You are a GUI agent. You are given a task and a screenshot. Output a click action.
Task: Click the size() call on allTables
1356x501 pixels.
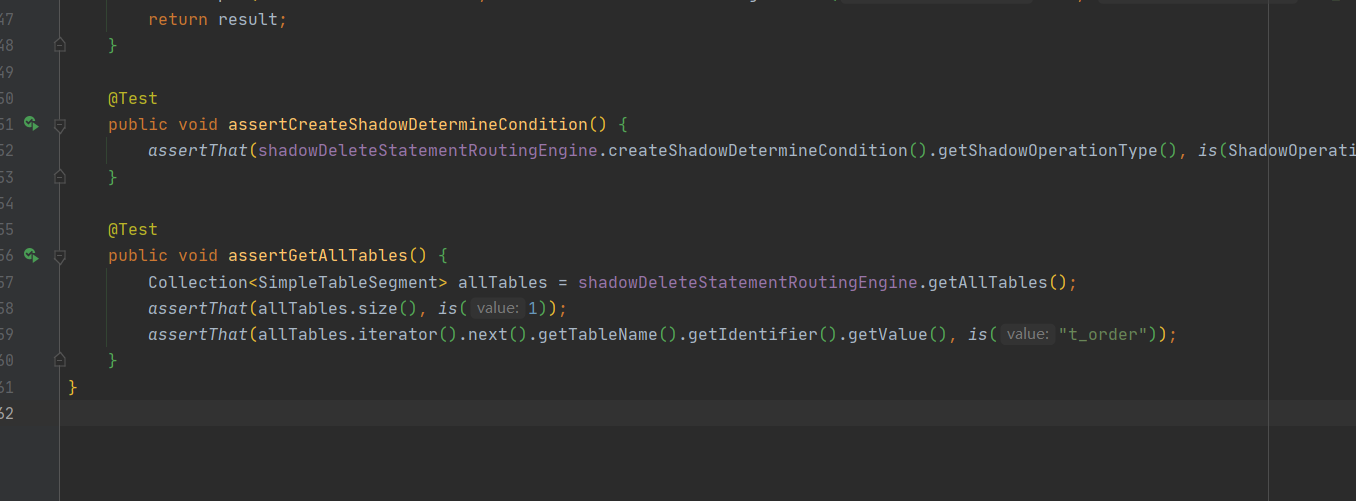coord(388,308)
